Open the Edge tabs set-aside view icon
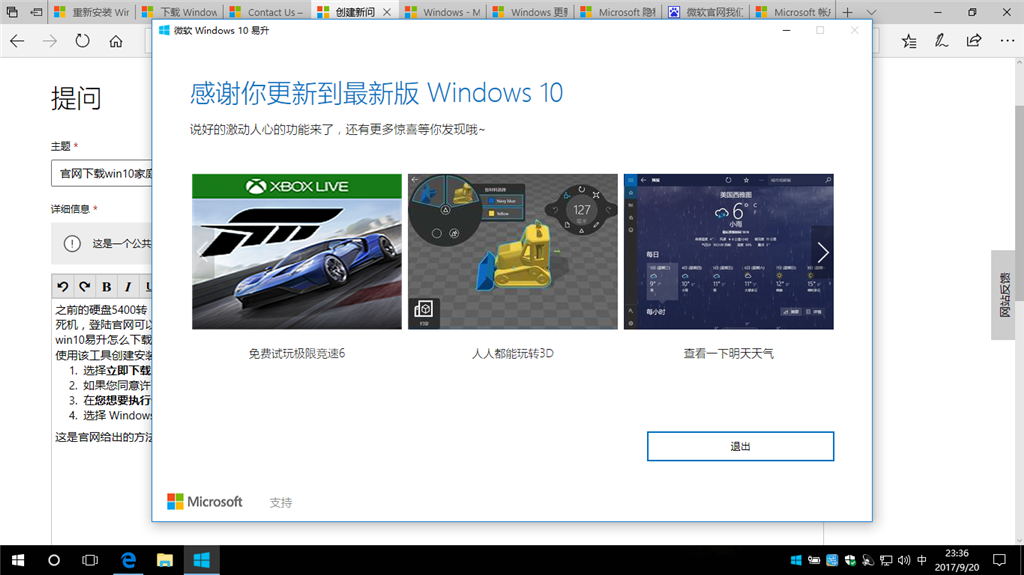 12,12
